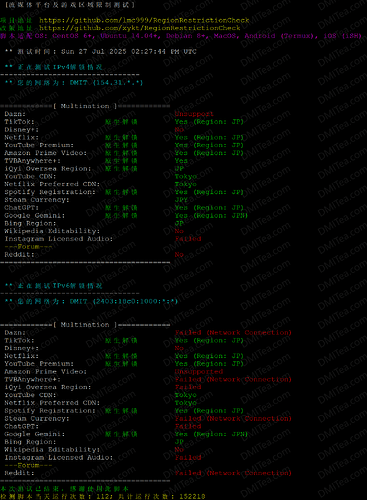The height and width of the screenshot is (500, 367).
Task: Click "Netflix Preferred CDN:" label in IPv6 results
Action: tap(52, 403)
